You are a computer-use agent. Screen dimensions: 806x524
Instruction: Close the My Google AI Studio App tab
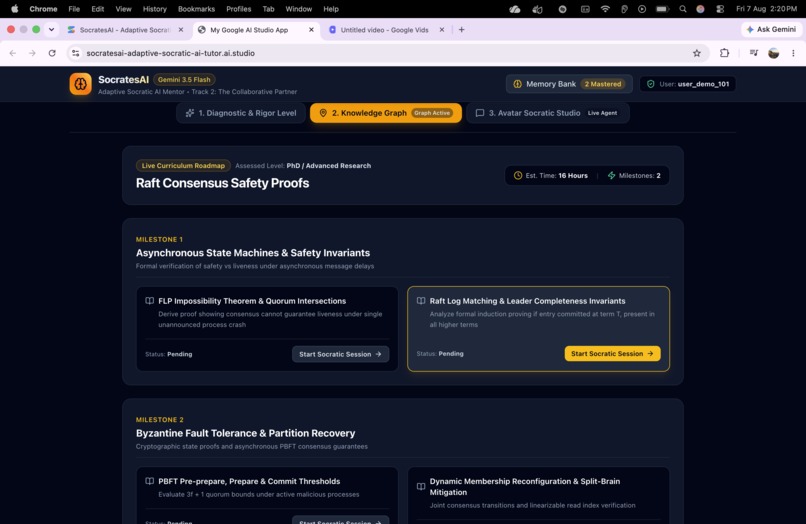point(311,30)
